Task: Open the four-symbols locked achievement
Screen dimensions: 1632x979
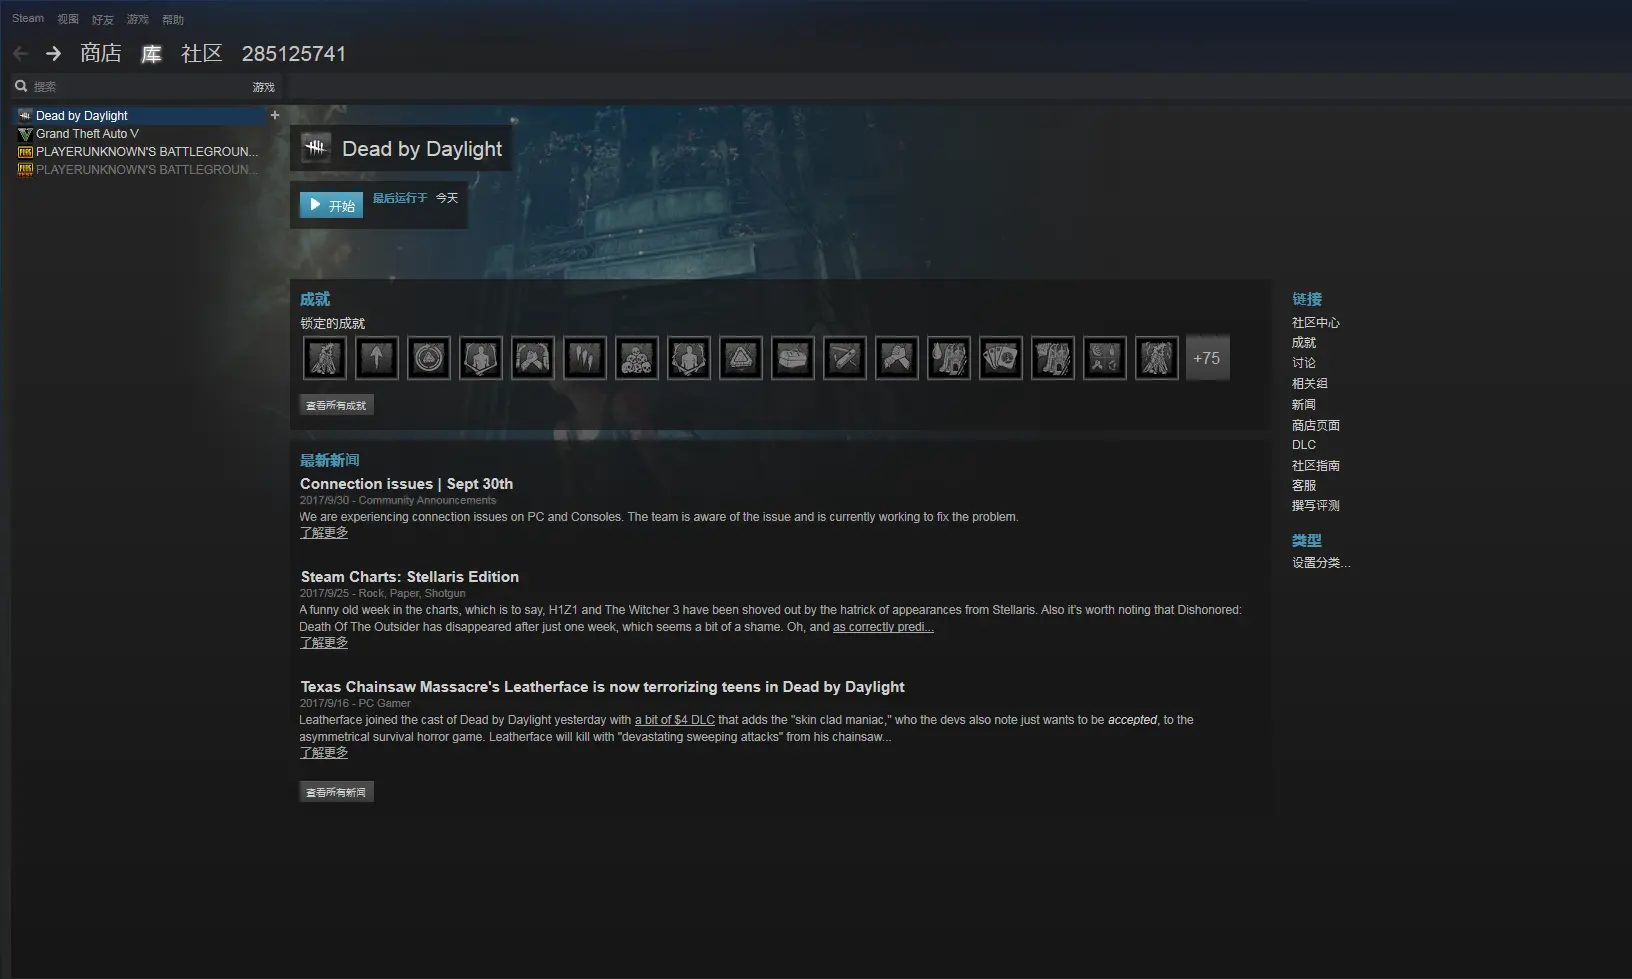Action: 1105,358
